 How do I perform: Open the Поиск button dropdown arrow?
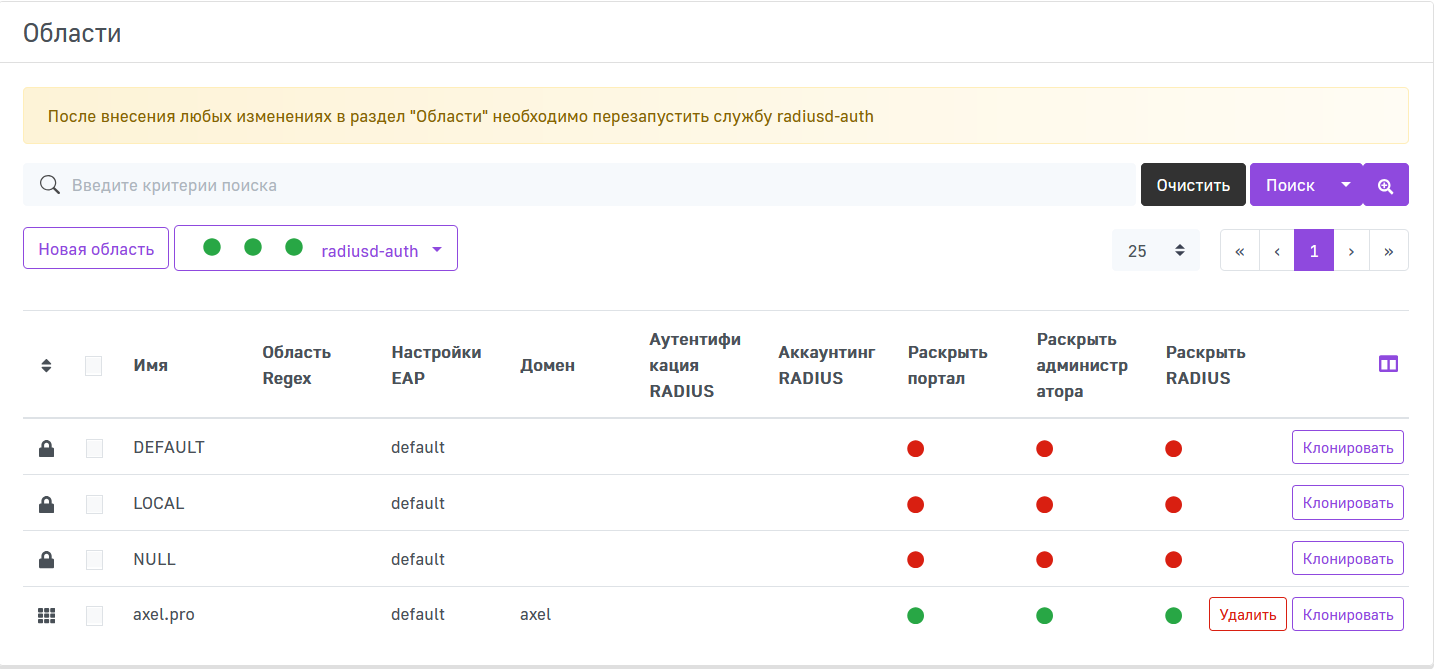click(1345, 185)
